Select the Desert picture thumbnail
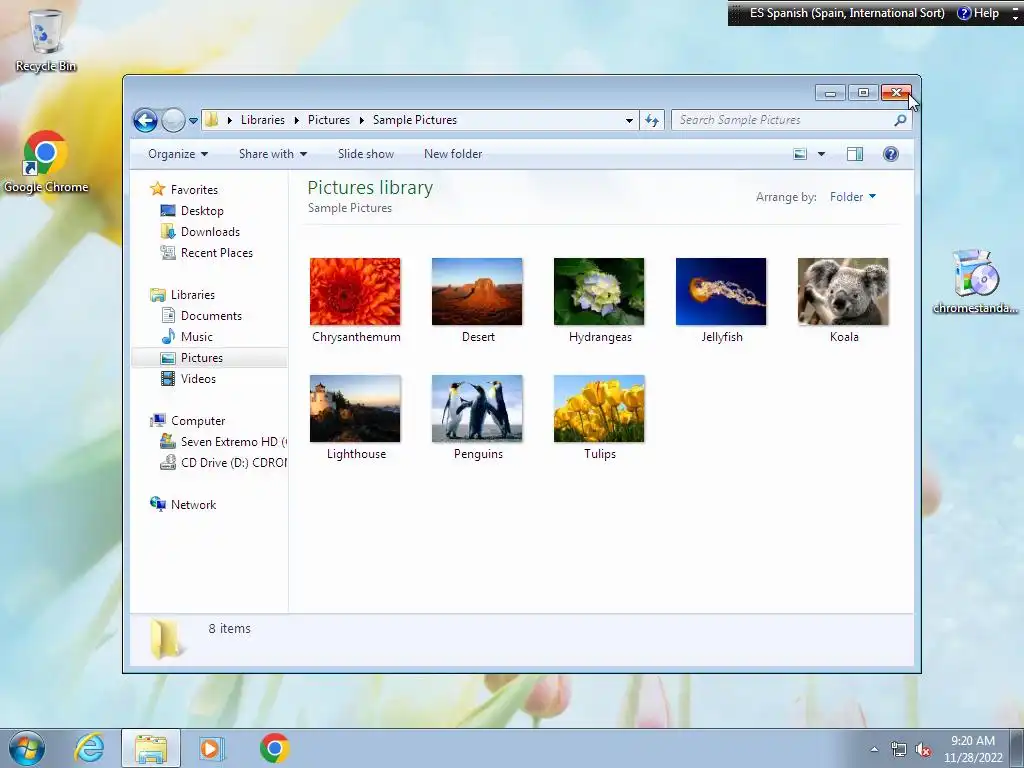 pyautogui.click(x=477, y=291)
